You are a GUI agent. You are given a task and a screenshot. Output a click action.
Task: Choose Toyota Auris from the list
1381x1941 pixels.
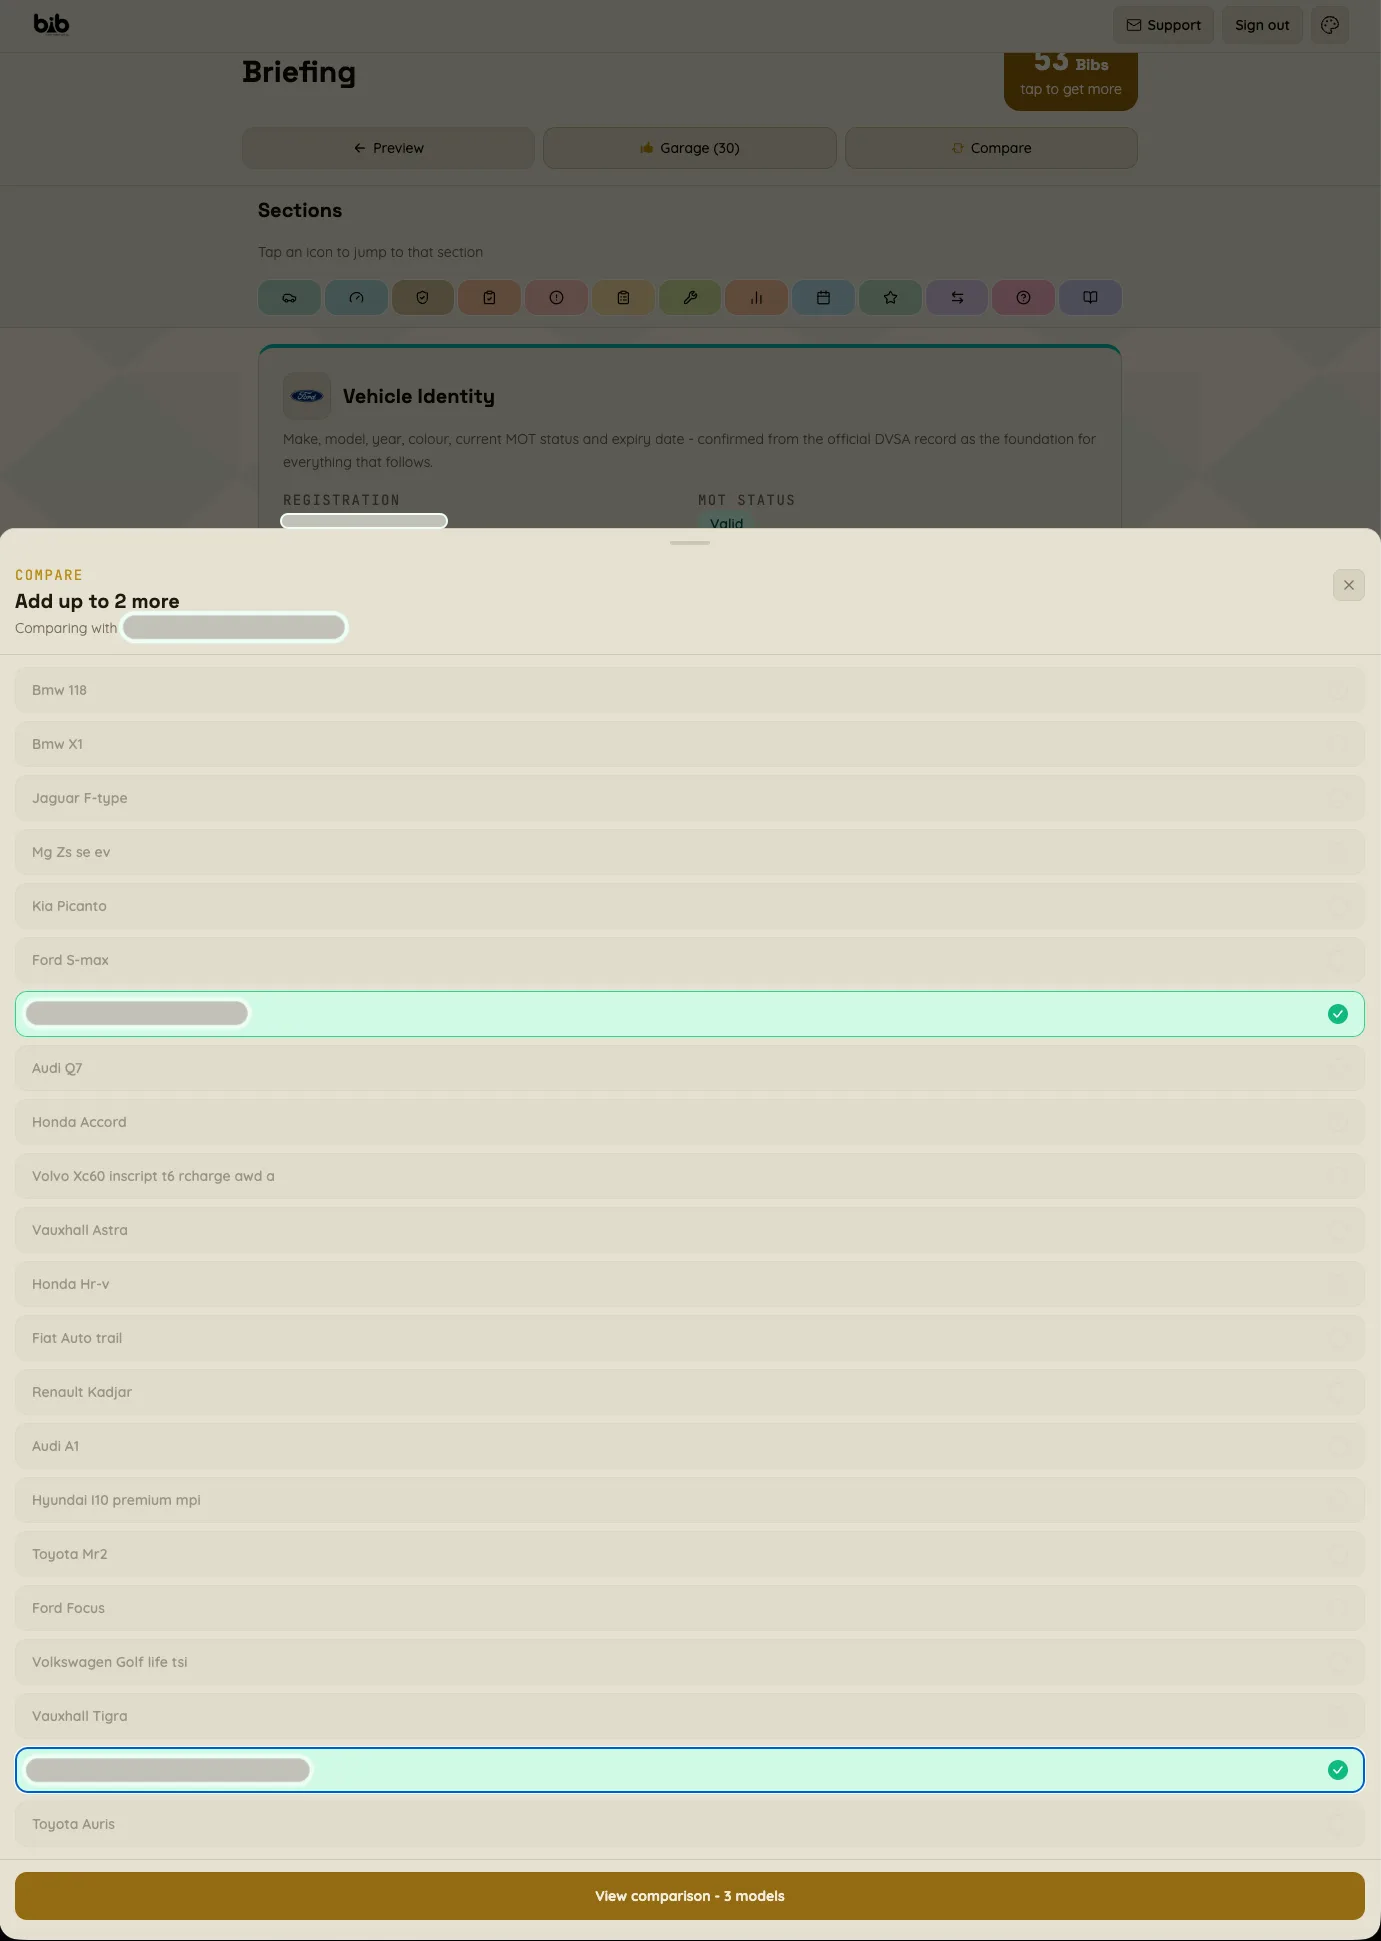pyautogui.click(x=690, y=1824)
